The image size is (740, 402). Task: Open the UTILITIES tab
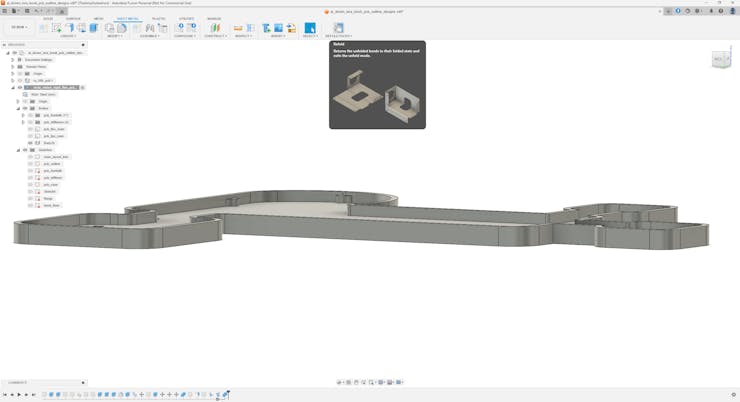point(186,18)
